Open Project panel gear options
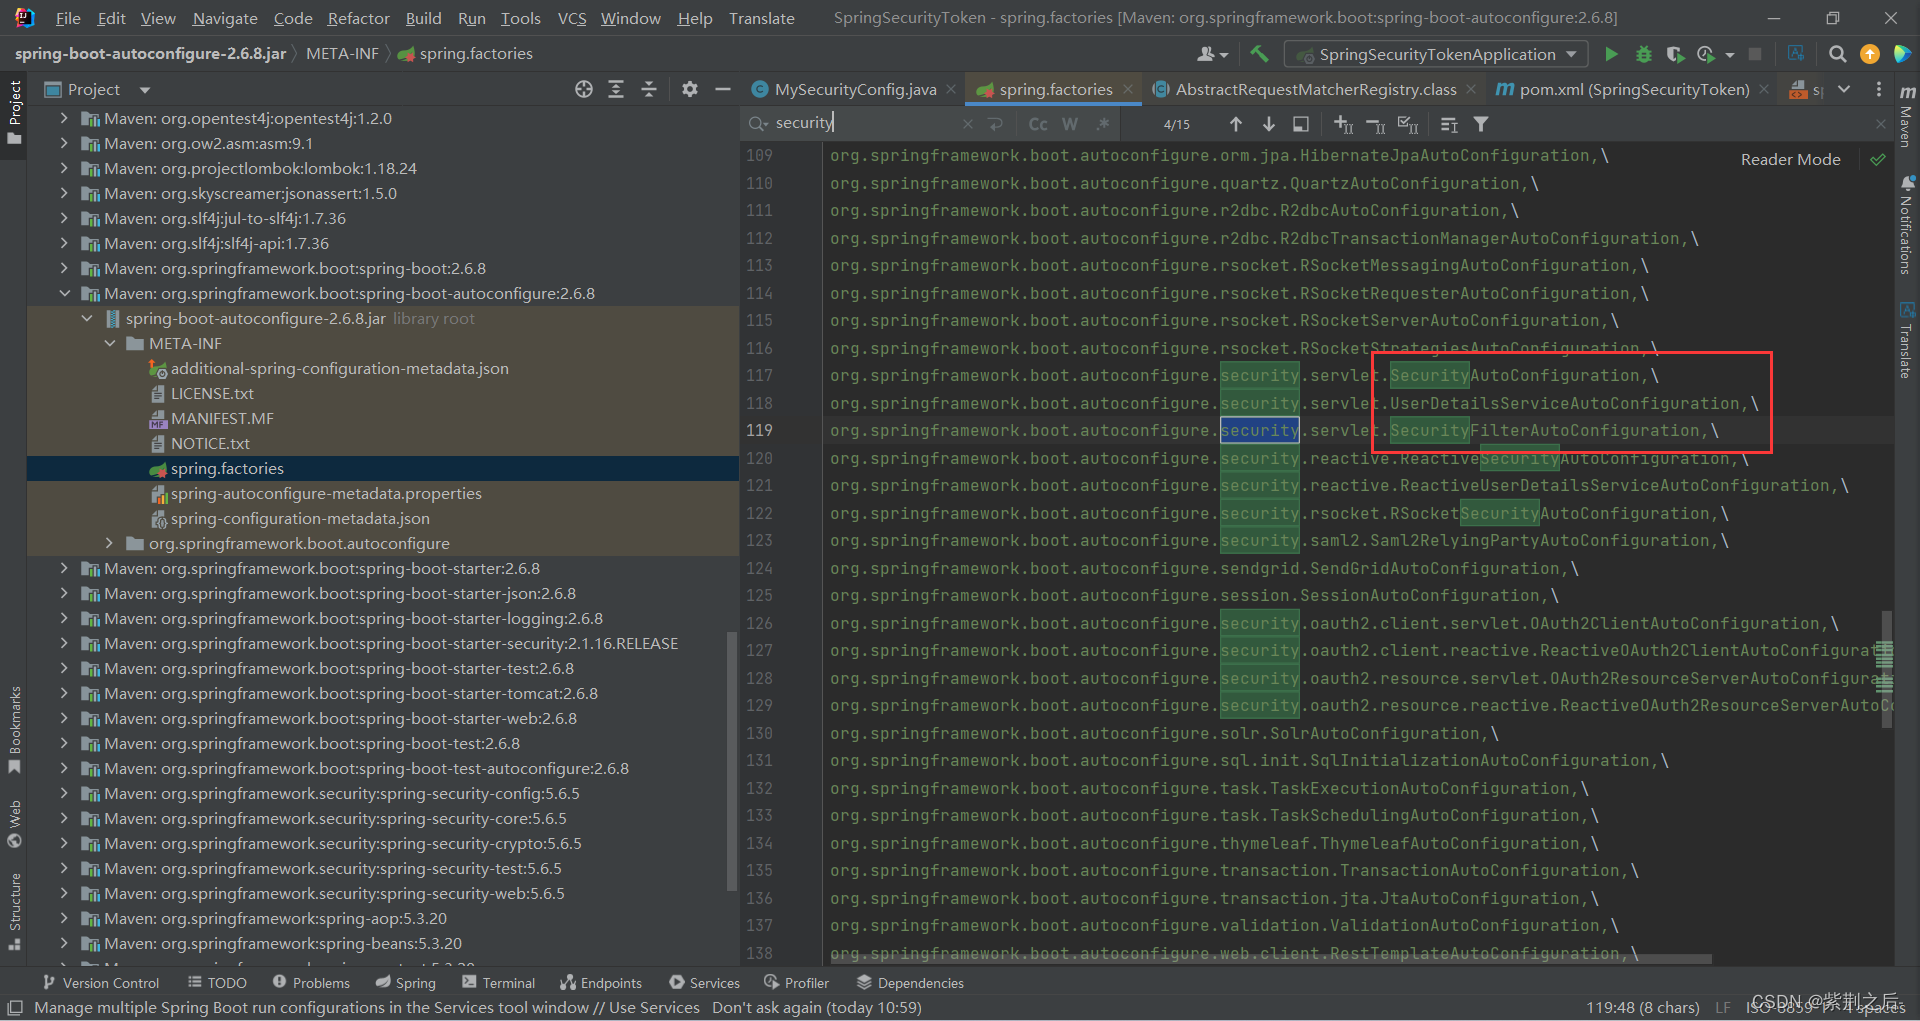This screenshot has width=1920, height=1021. 689,89
